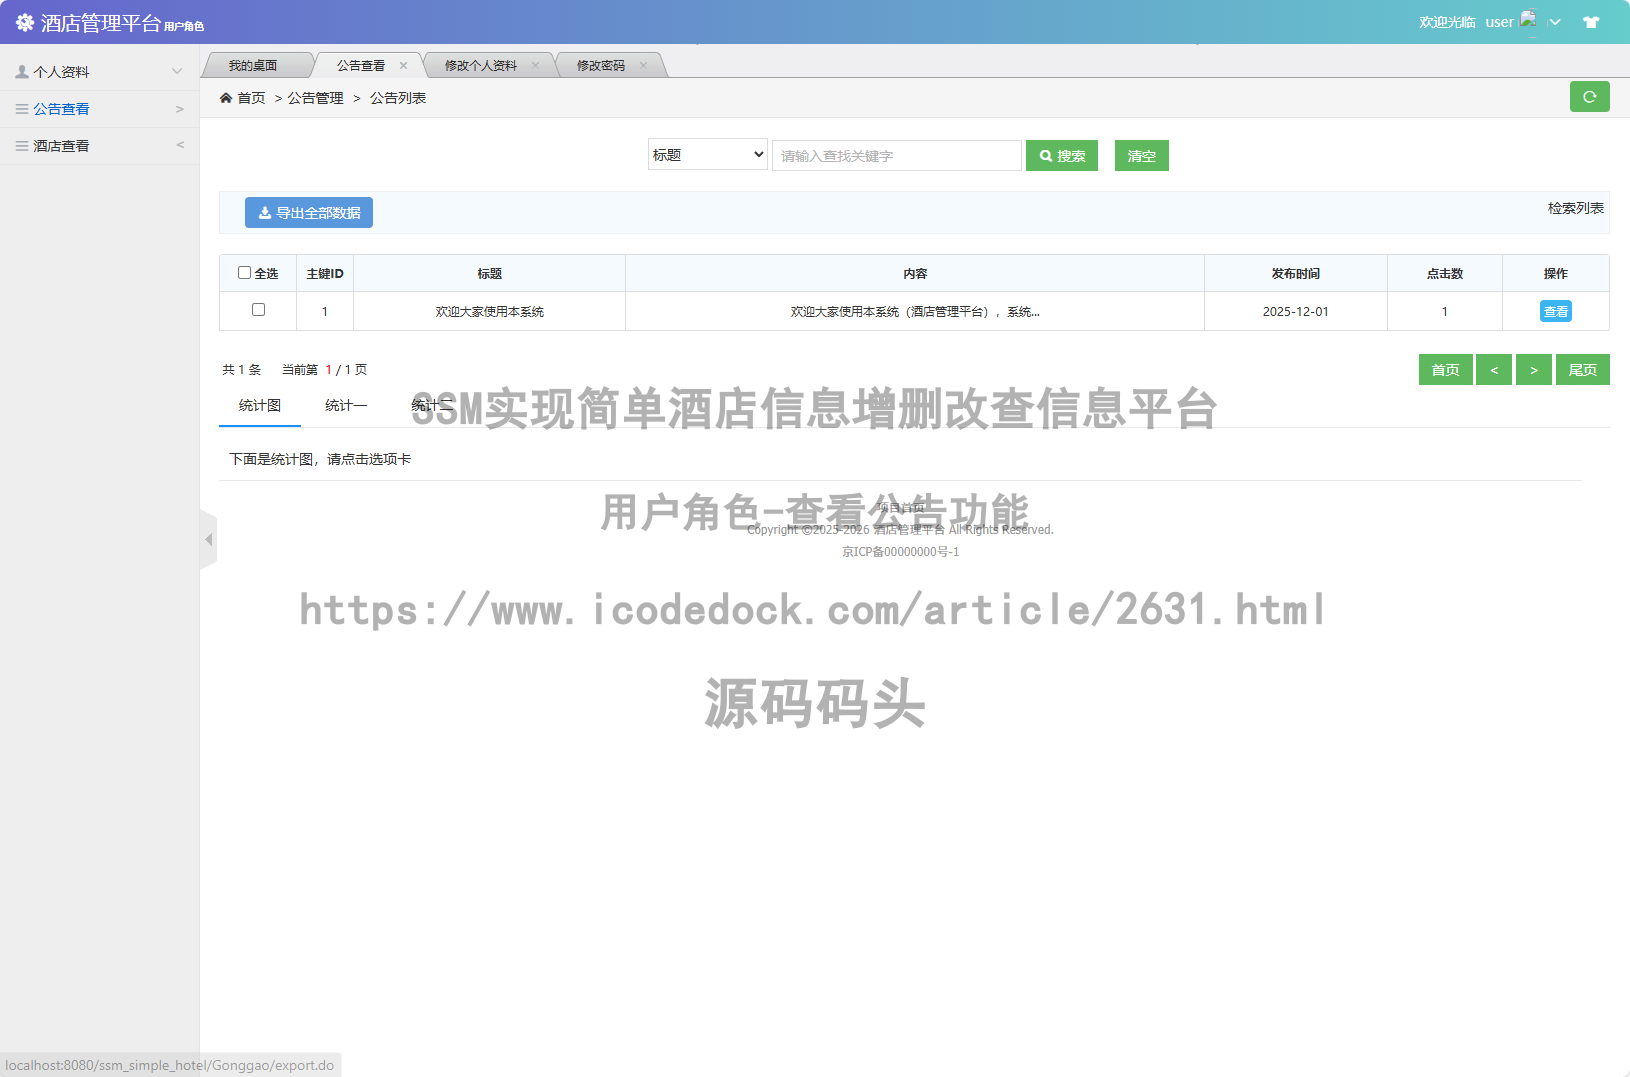Image resolution: width=1630 pixels, height=1077 pixels.
Task: Click the 酒店管理平台 gear logo icon
Action: coord(24,21)
